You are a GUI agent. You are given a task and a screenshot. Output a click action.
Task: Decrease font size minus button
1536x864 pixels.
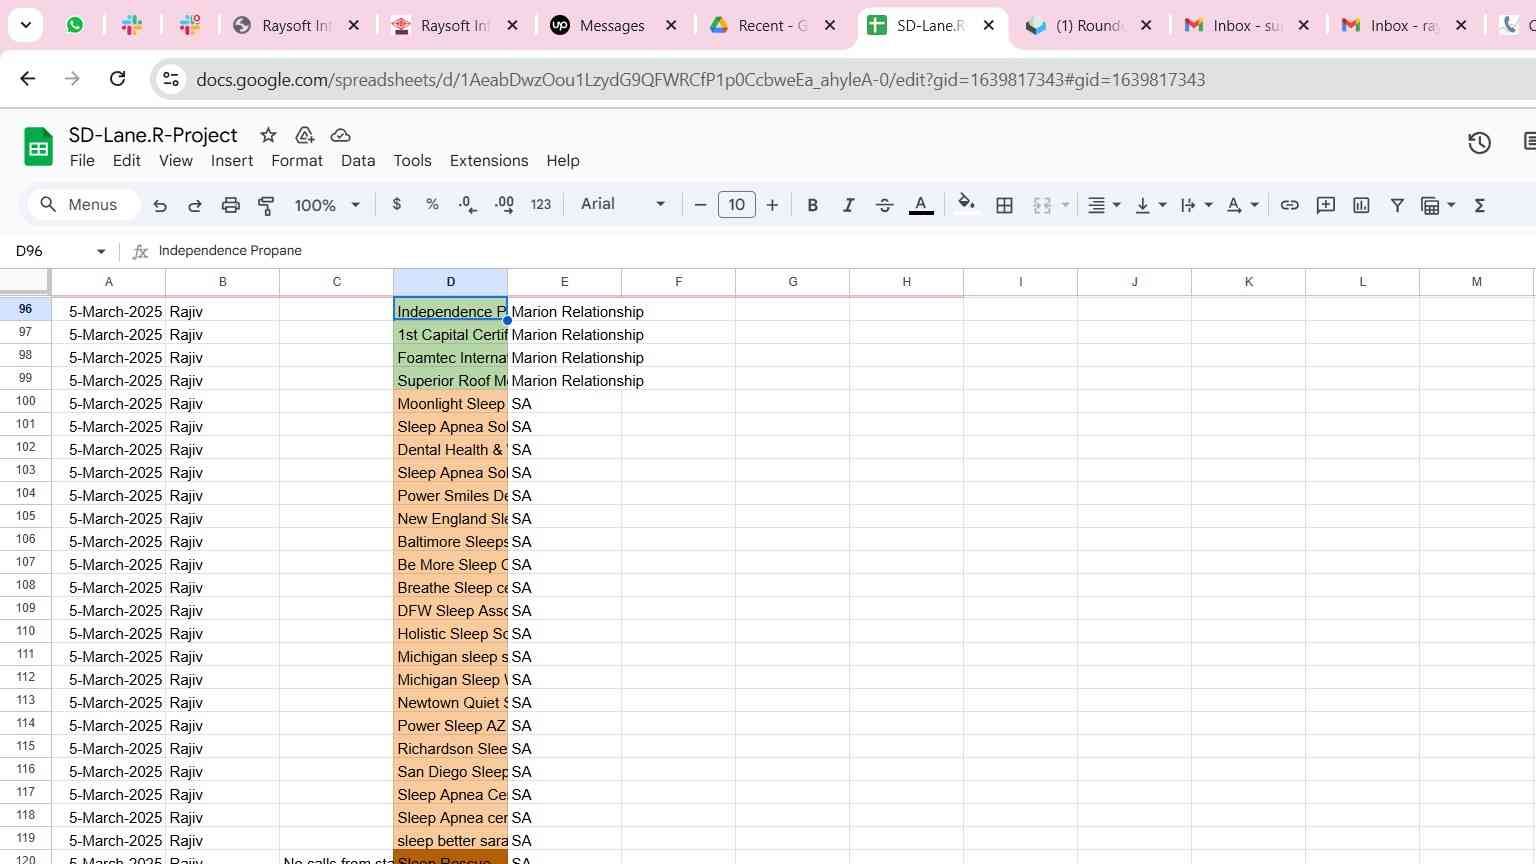pyautogui.click(x=700, y=205)
